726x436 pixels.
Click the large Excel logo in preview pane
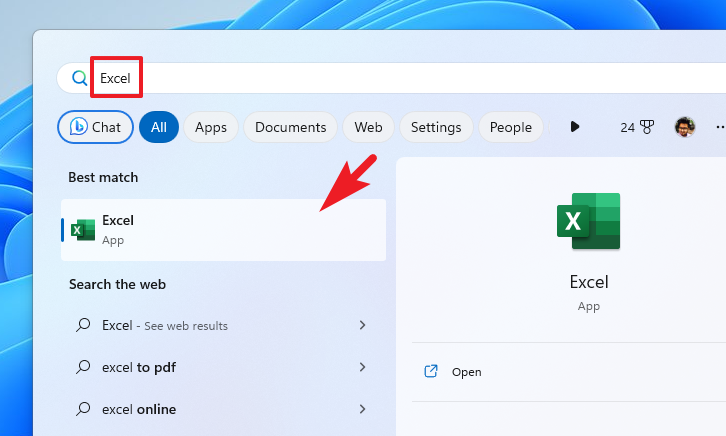[588, 221]
